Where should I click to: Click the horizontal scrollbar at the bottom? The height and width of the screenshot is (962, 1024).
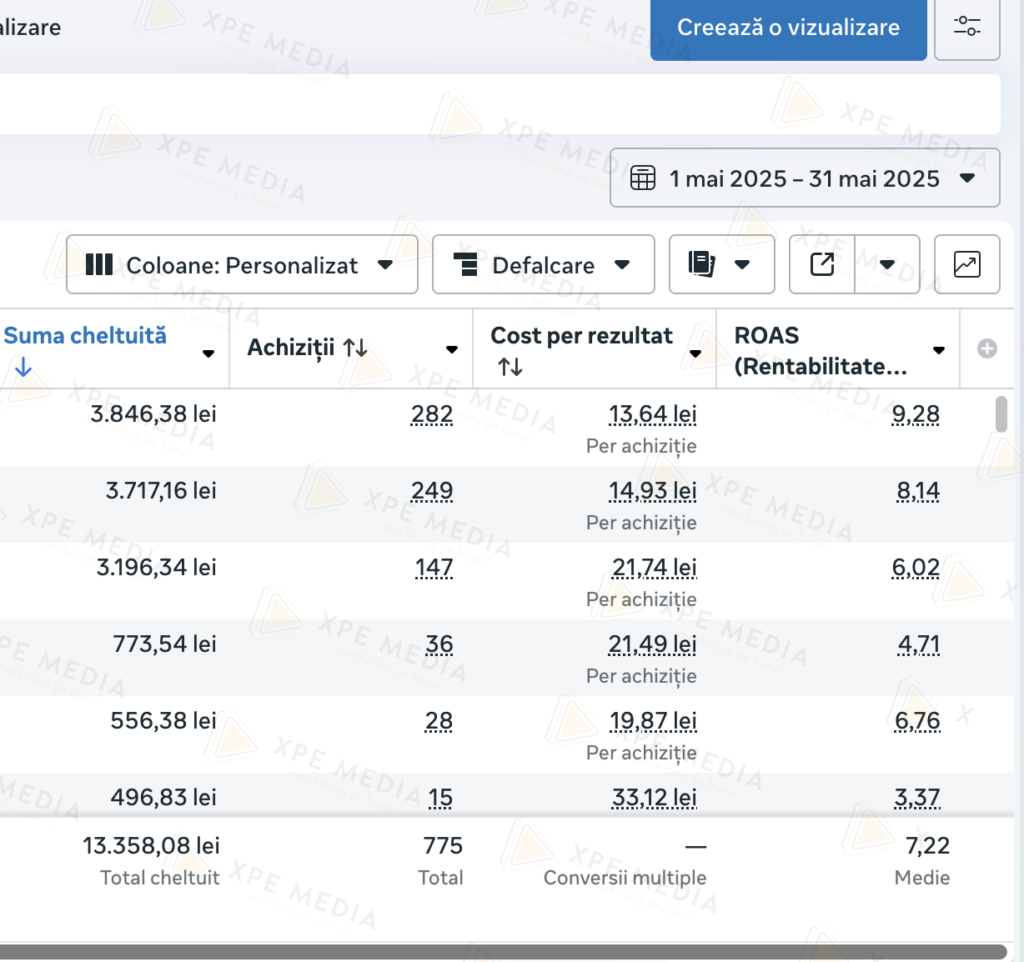500,951
